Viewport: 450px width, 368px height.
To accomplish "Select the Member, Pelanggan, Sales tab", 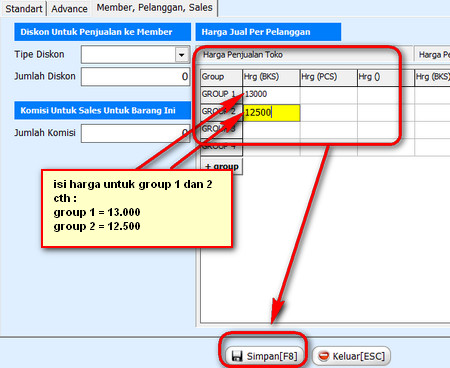I will (x=154, y=8).
